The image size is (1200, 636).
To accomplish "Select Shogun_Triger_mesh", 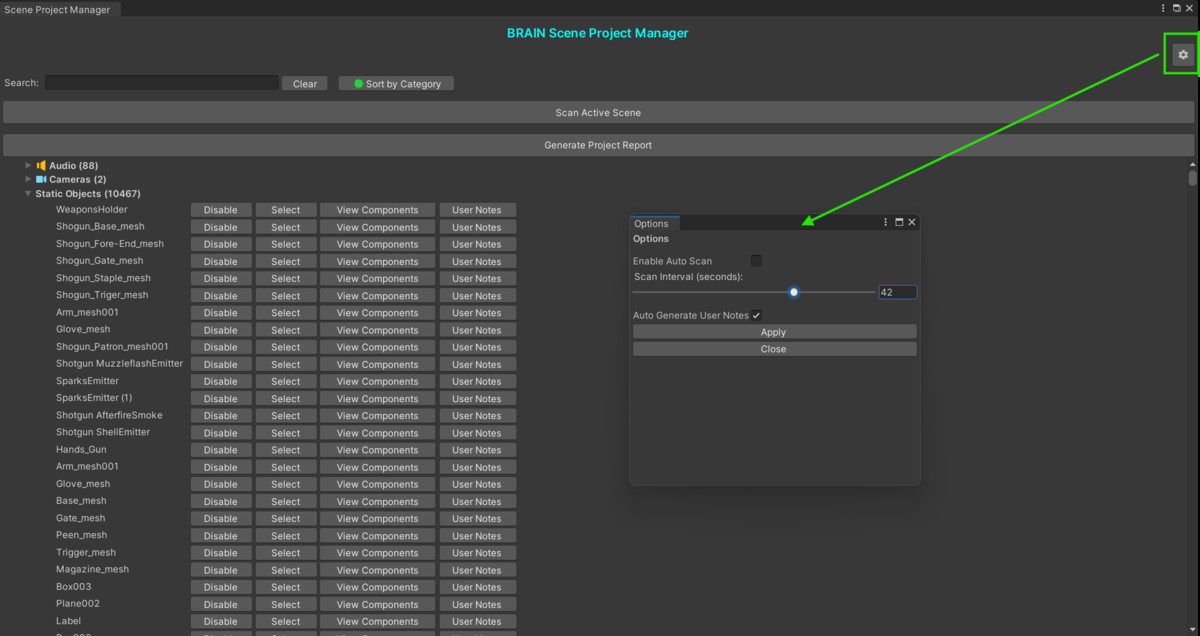I will [x=285, y=296].
